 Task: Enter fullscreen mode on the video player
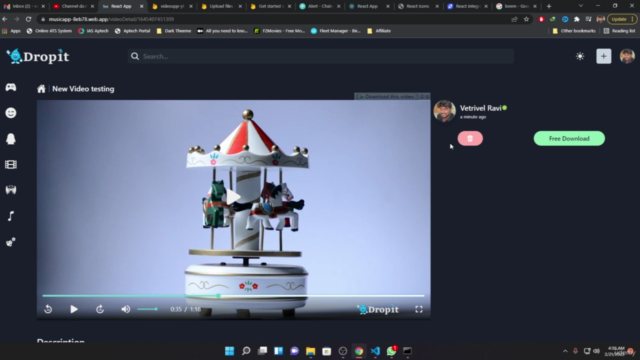tap(419, 309)
